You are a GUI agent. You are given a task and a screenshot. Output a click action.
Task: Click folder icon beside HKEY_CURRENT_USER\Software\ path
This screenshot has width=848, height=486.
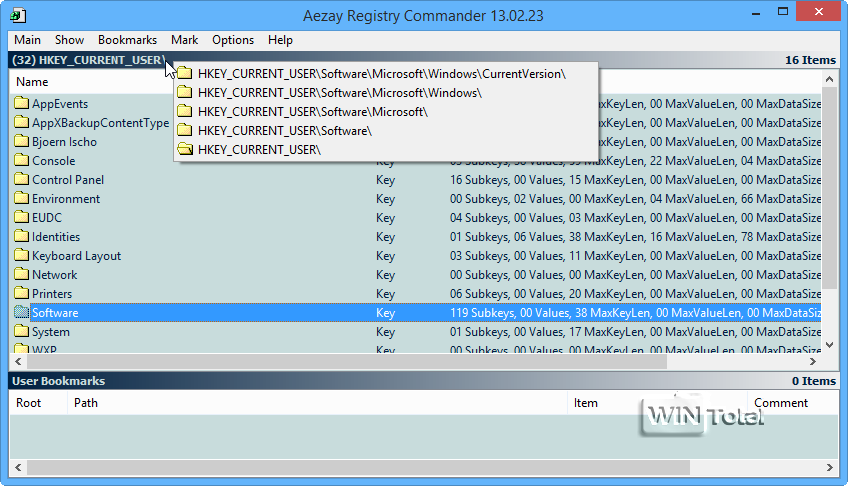(185, 130)
